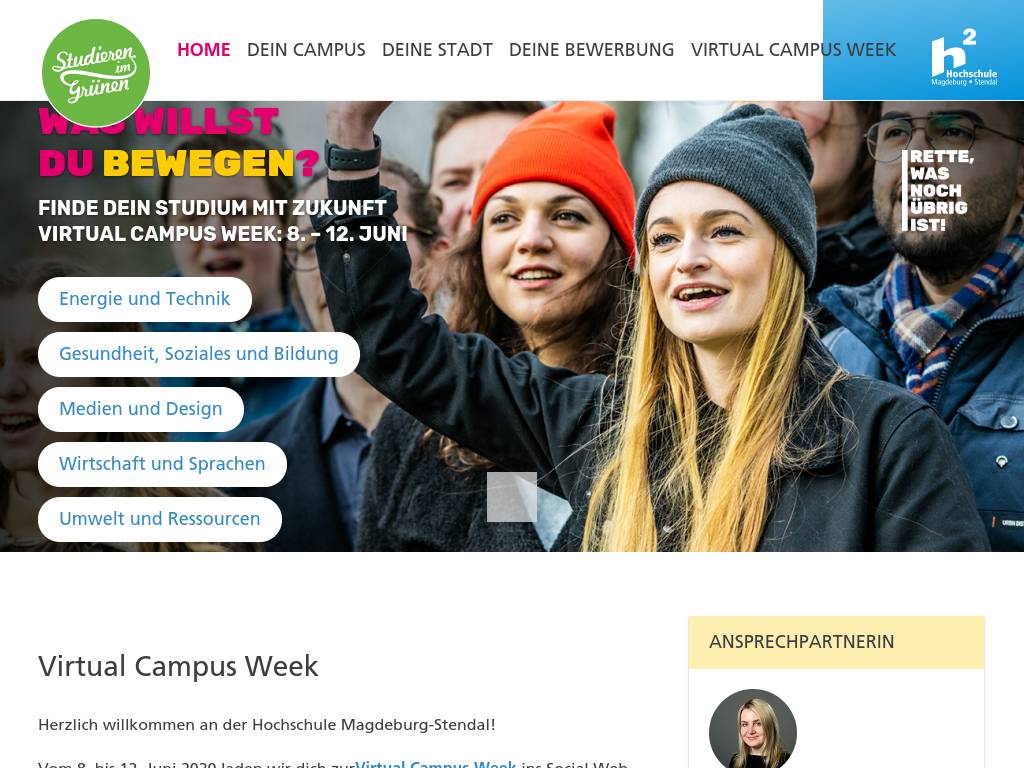
Task: Click the Medien und Design button
Action: pyautogui.click(x=141, y=409)
